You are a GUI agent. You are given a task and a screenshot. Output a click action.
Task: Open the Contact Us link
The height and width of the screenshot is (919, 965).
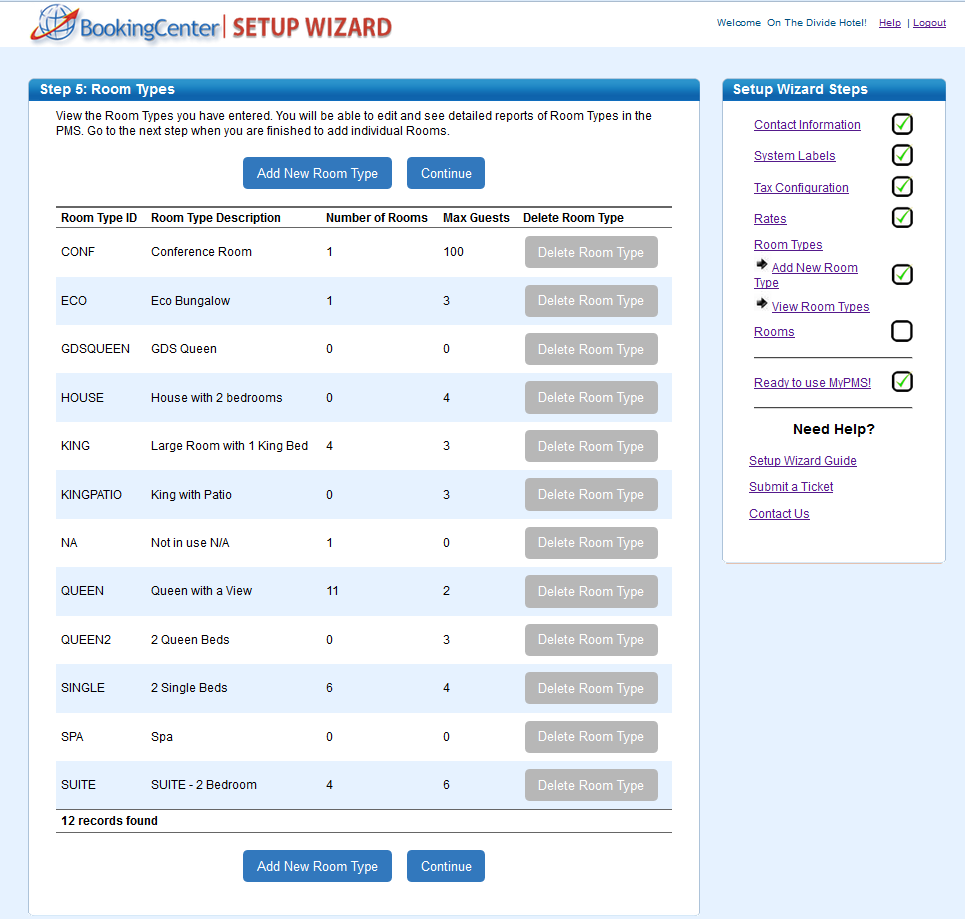click(x=779, y=514)
